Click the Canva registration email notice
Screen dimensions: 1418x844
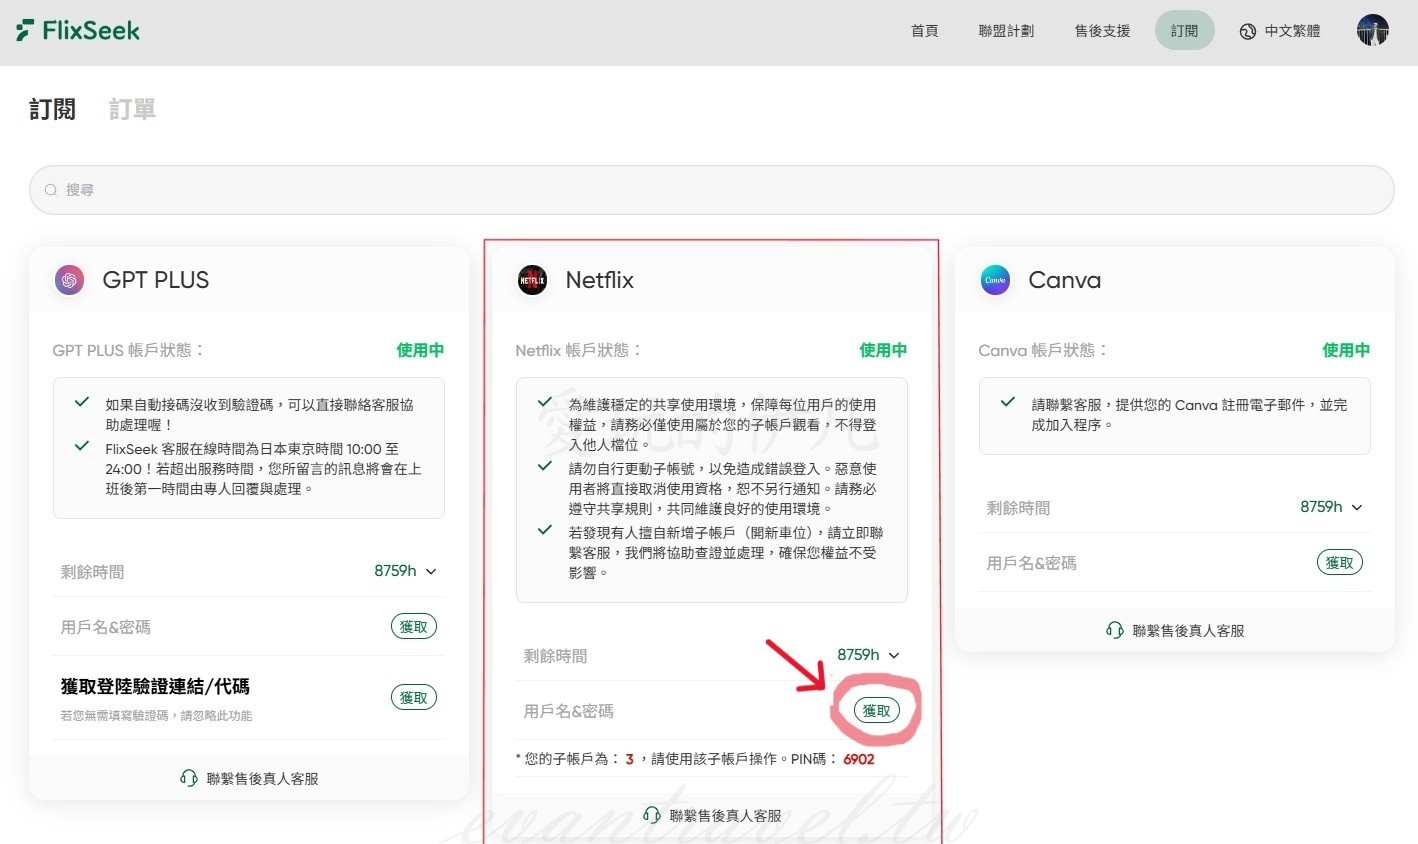point(1189,415)
